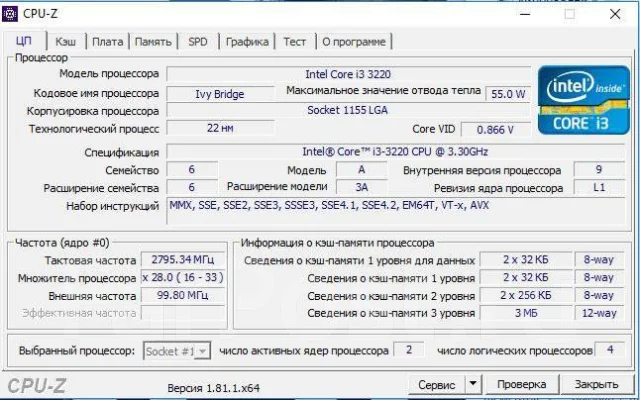Click the i3-3220 CPU @ 3.30GHz specification
Image resolution: width=640 pixels, height=400 pixels.
point(395,152)
